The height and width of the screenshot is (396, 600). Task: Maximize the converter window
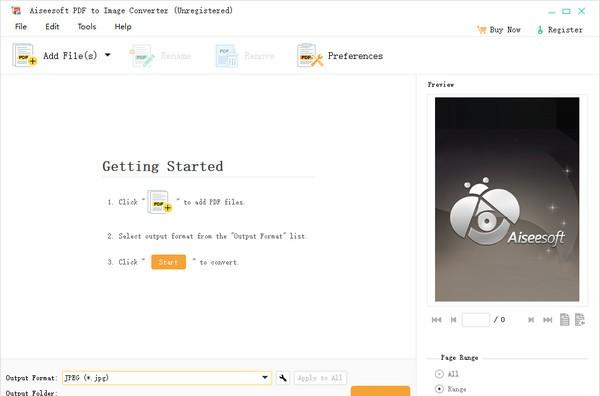[x=566, y=11]
